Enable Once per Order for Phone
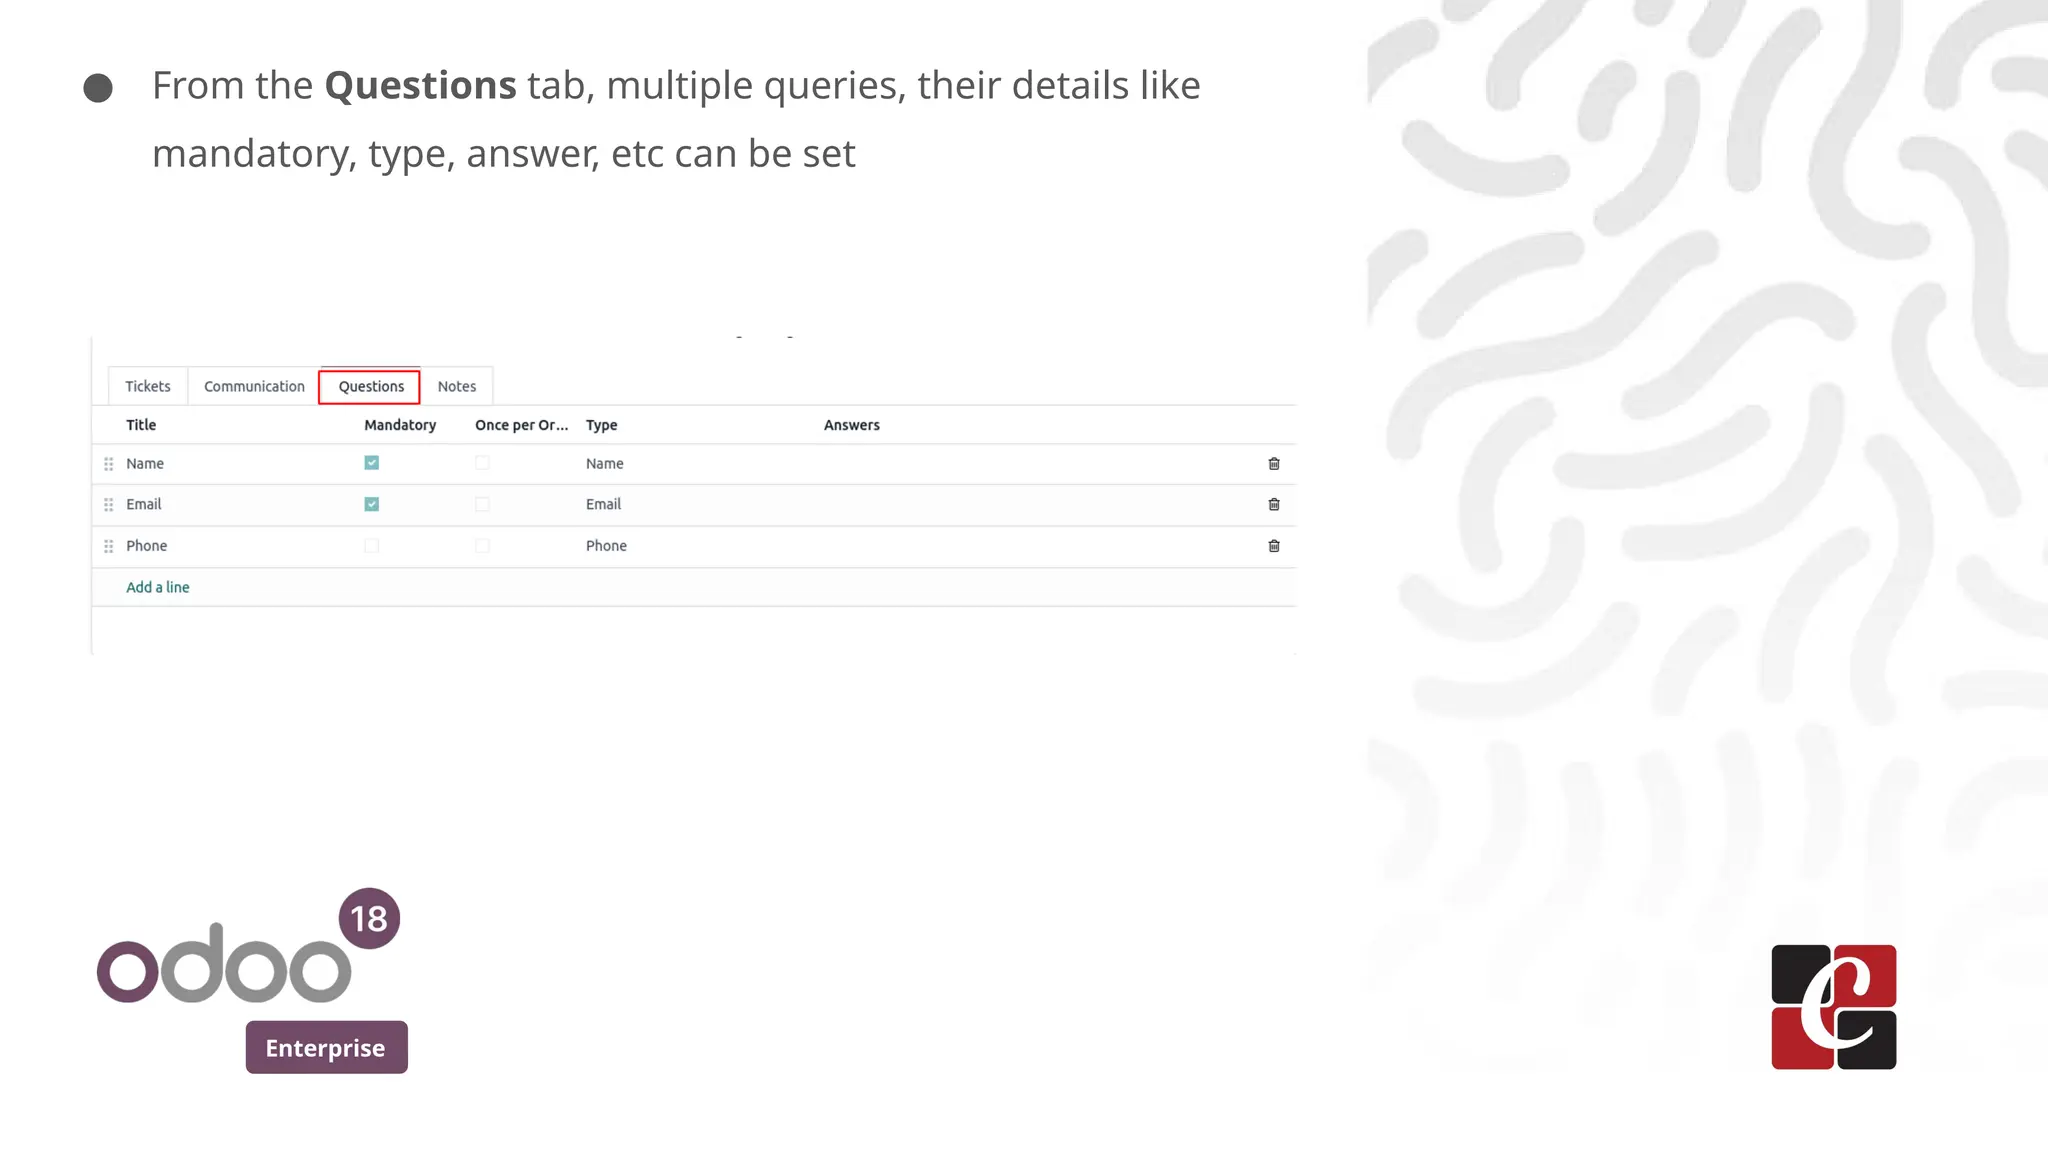Viewport: 2048px width, 1152px height. coord(483,546)
